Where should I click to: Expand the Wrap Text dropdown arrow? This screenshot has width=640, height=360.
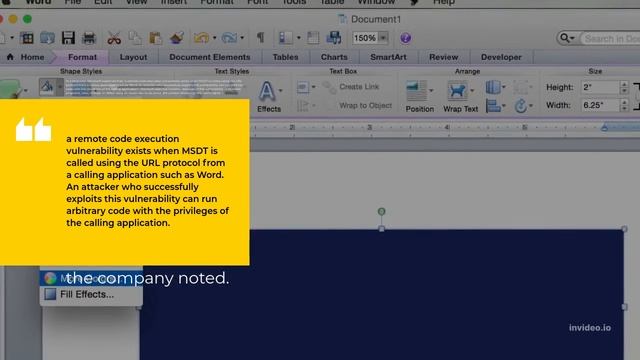coord(472,91)
